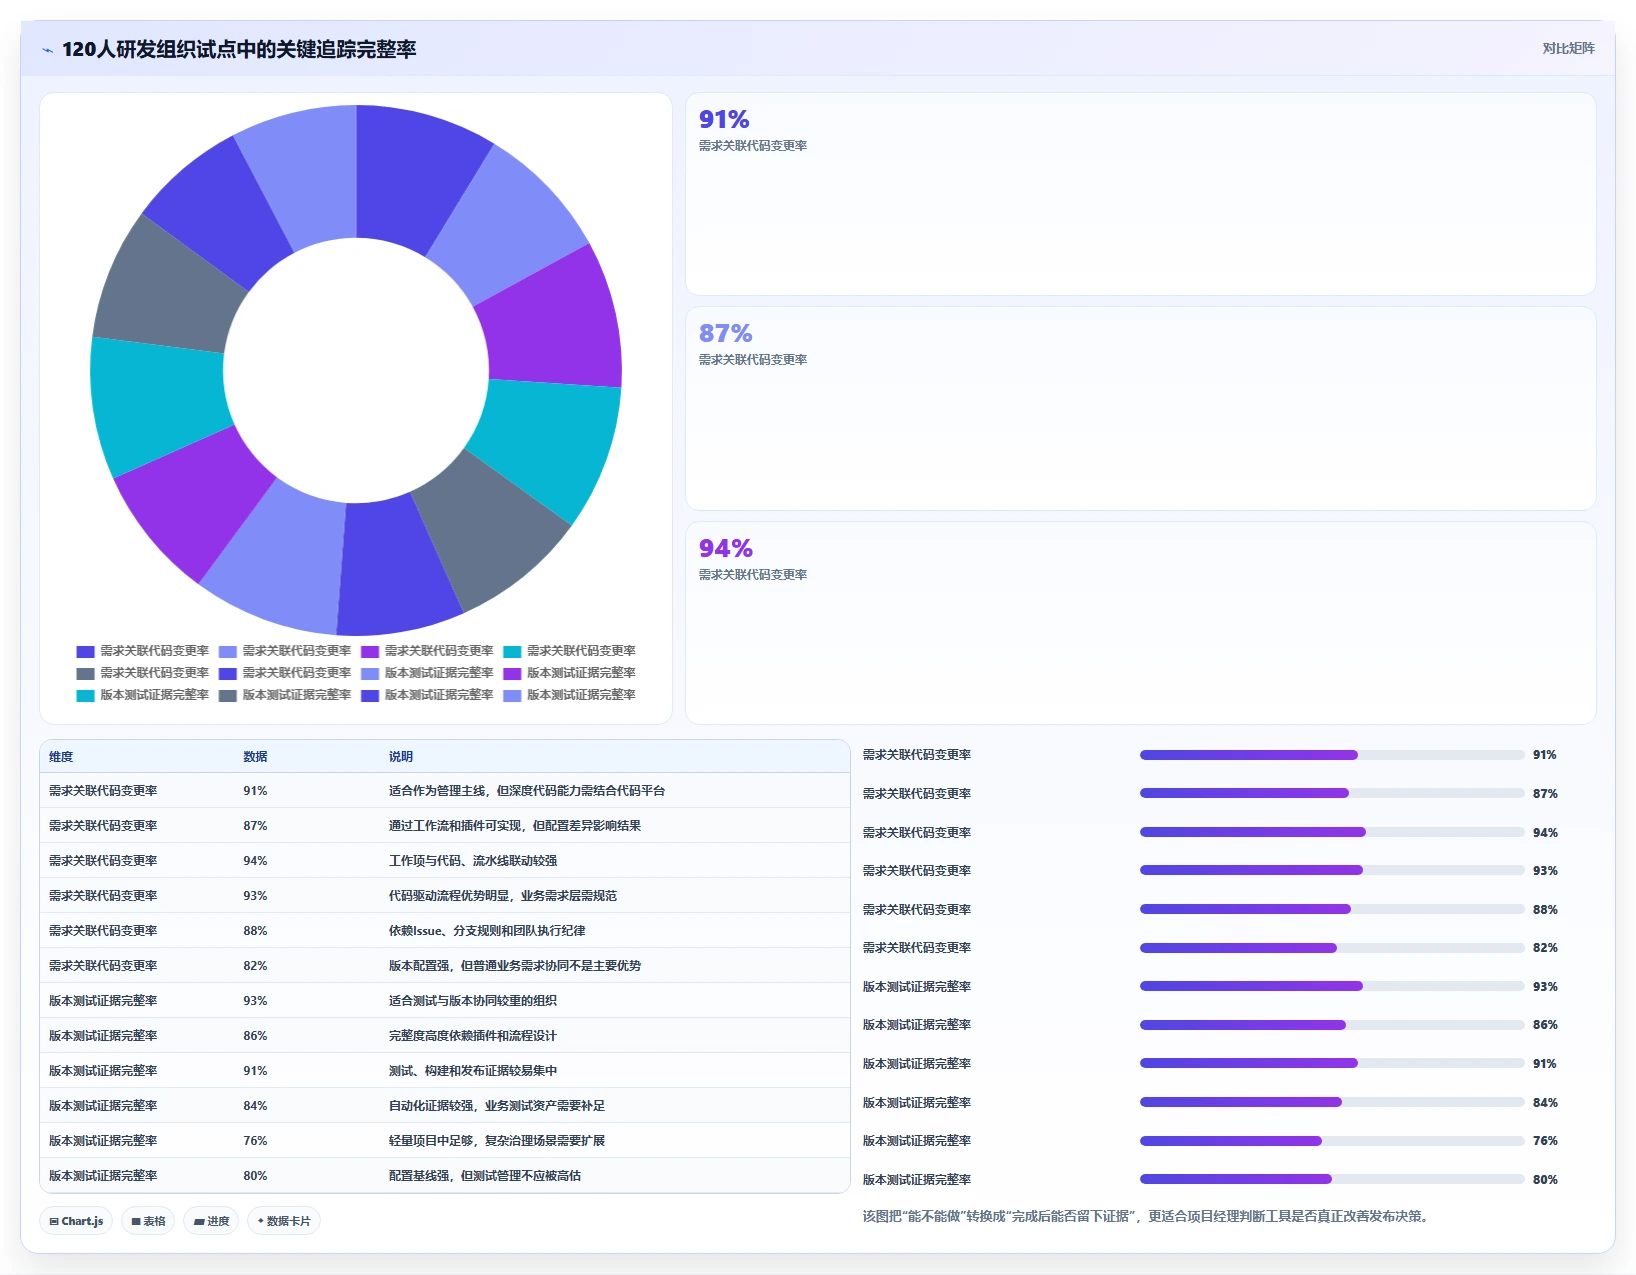Open the 87% data card
Screen dimensions: 1636x1275
(1141, 409)
